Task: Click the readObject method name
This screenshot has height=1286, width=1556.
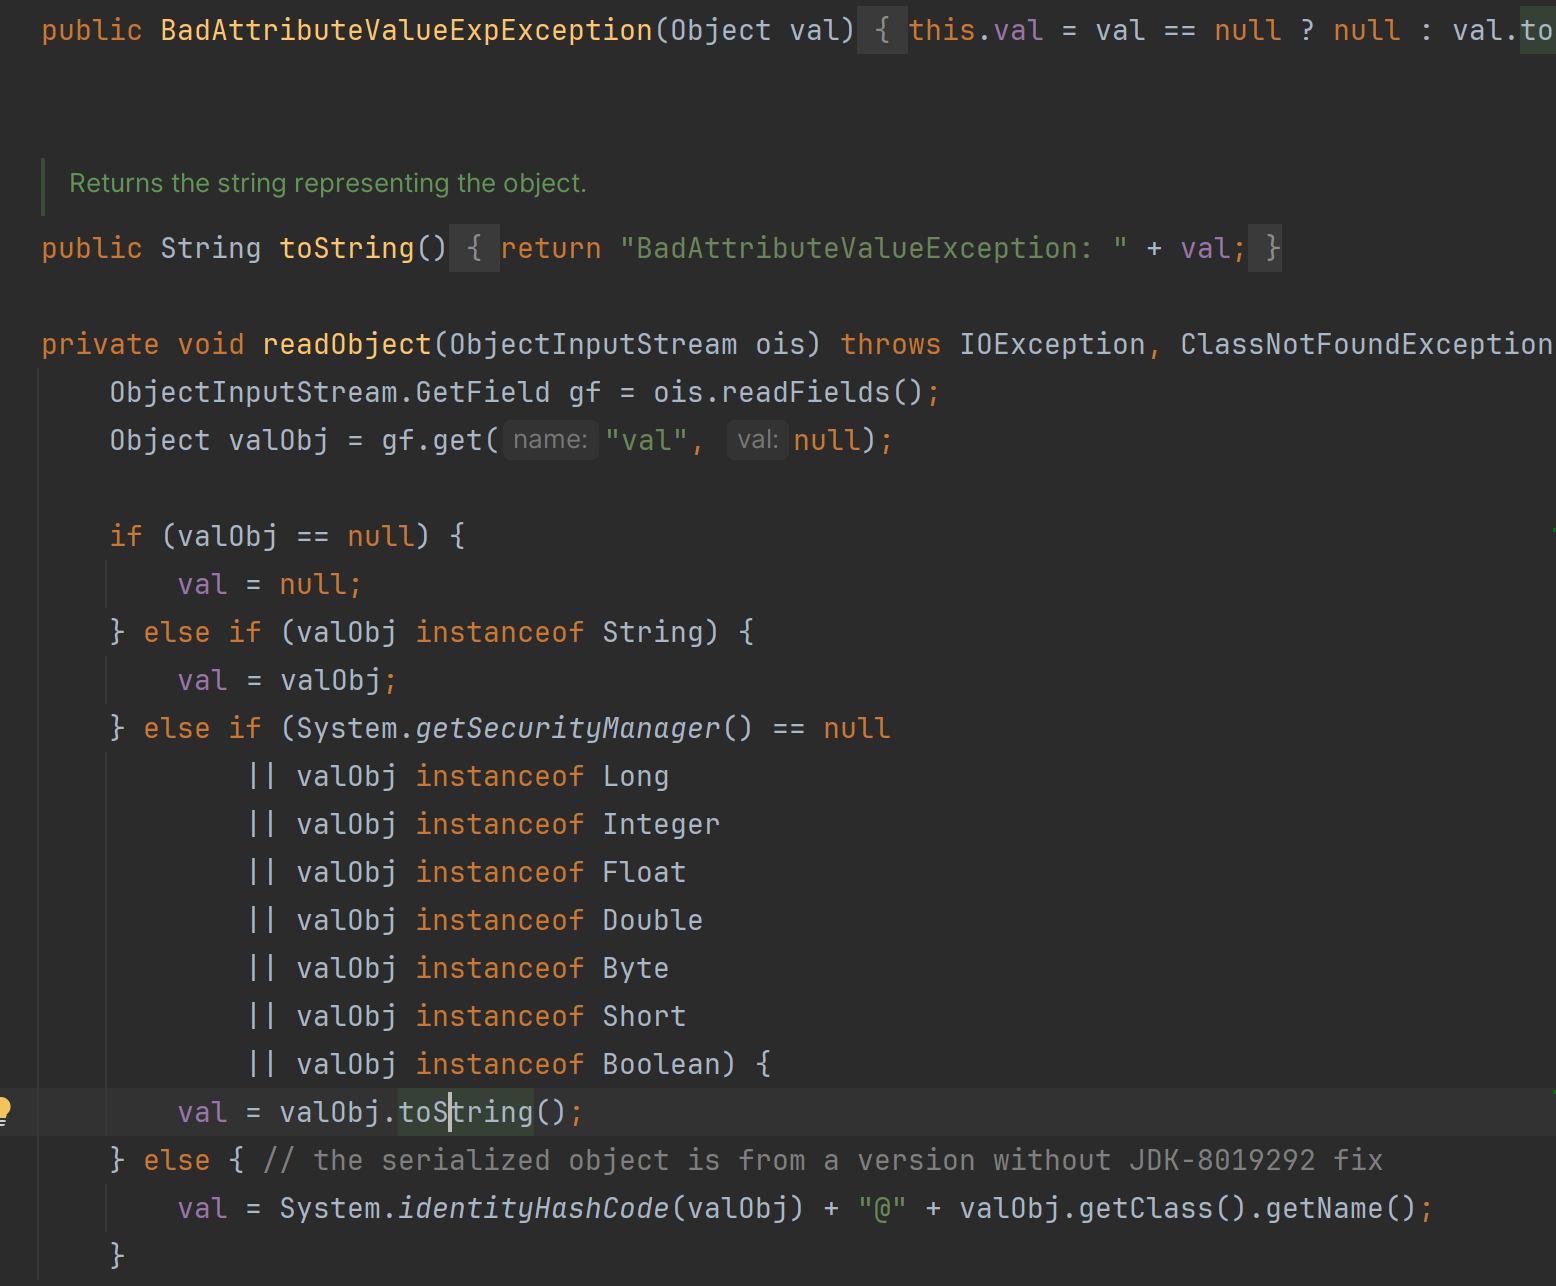Action: pyautogui.click(x=347, y=344)
